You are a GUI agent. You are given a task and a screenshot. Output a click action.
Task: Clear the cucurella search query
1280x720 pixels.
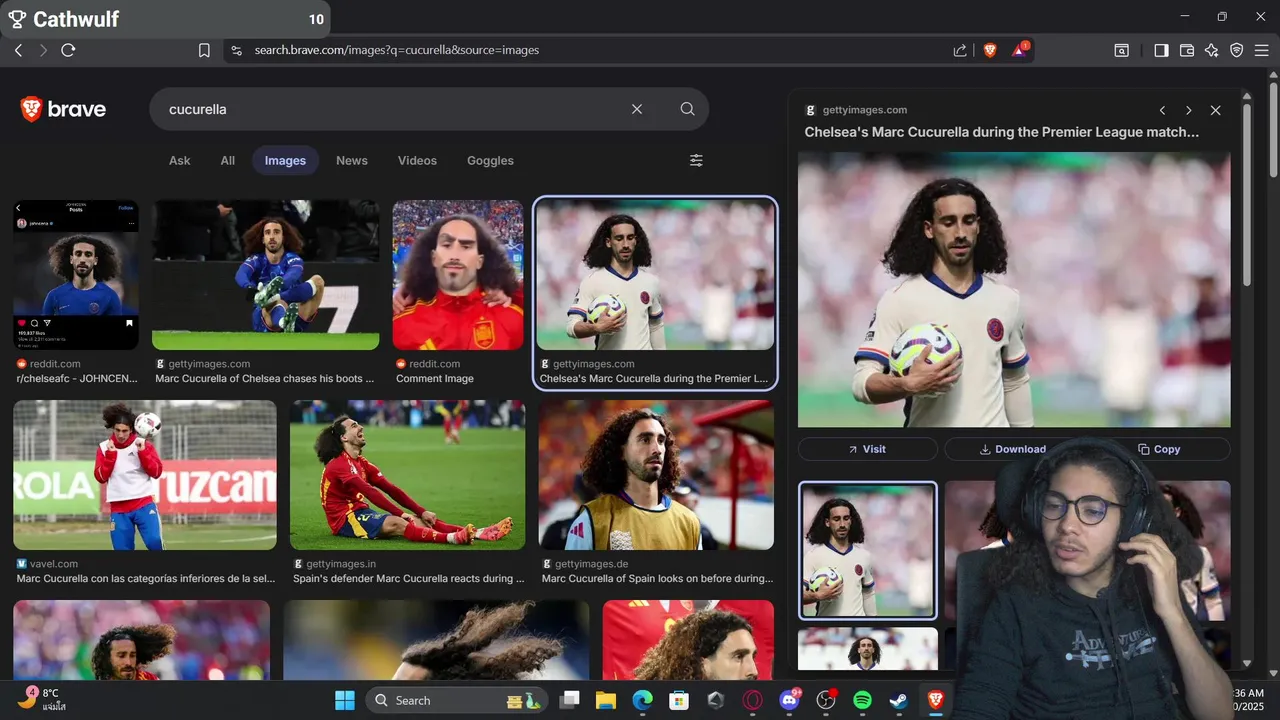(x=637, y=109)
